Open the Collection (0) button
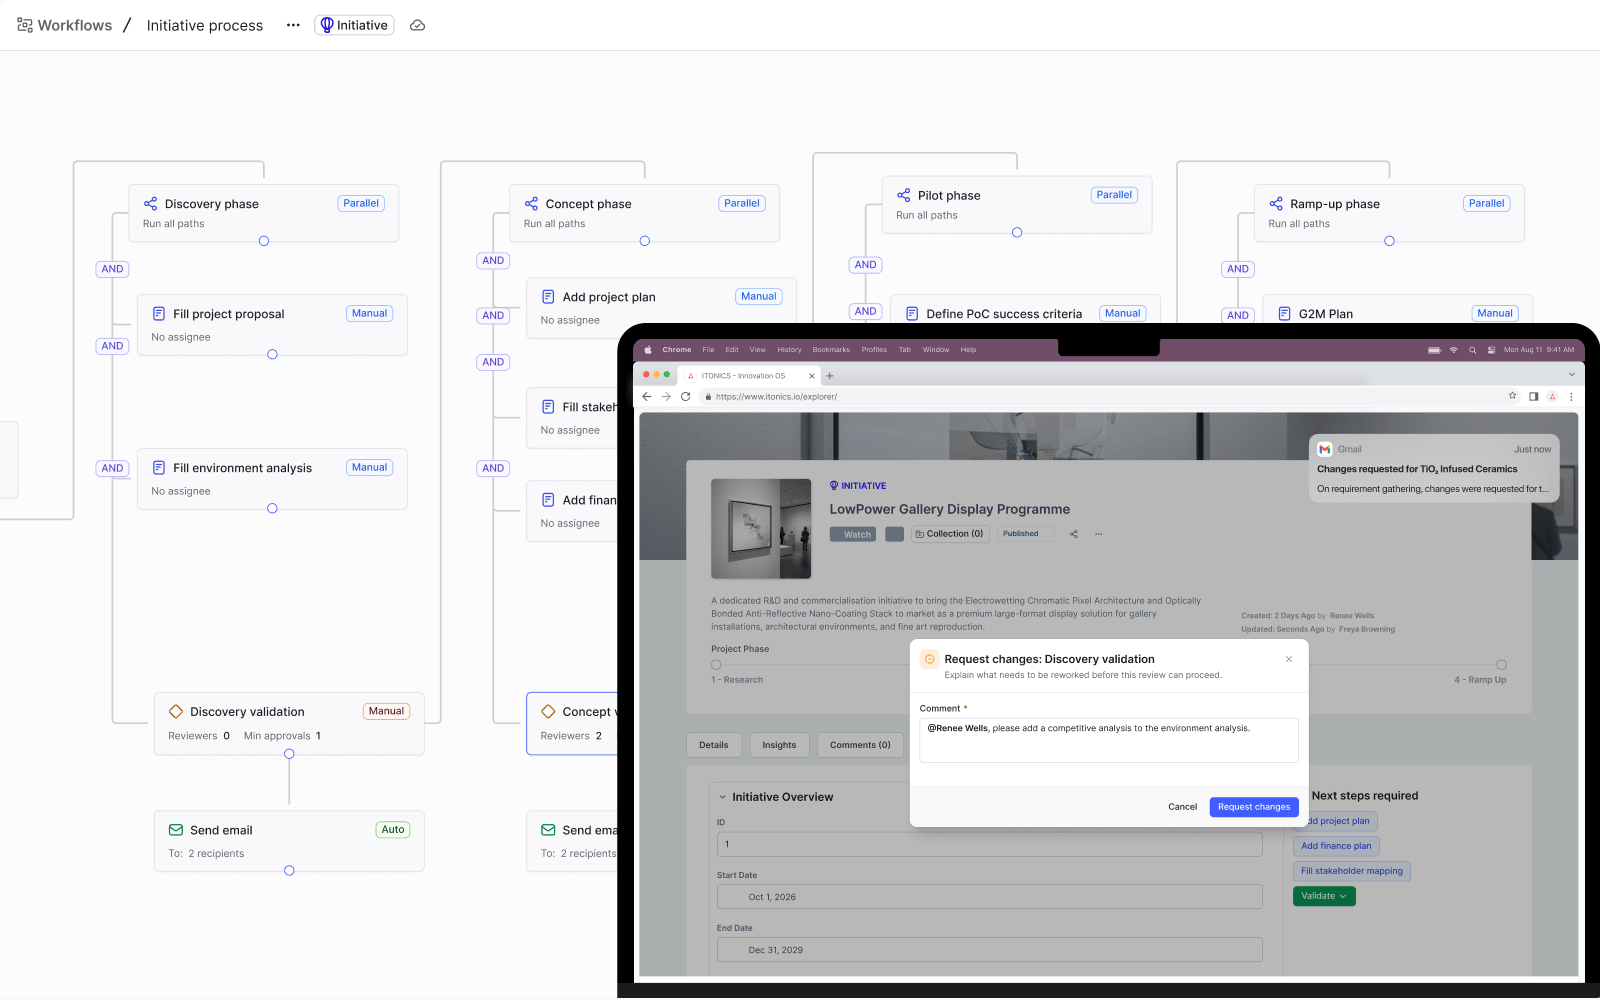Viewport: 1600px width, 1000px height. [x=950, y=534]
